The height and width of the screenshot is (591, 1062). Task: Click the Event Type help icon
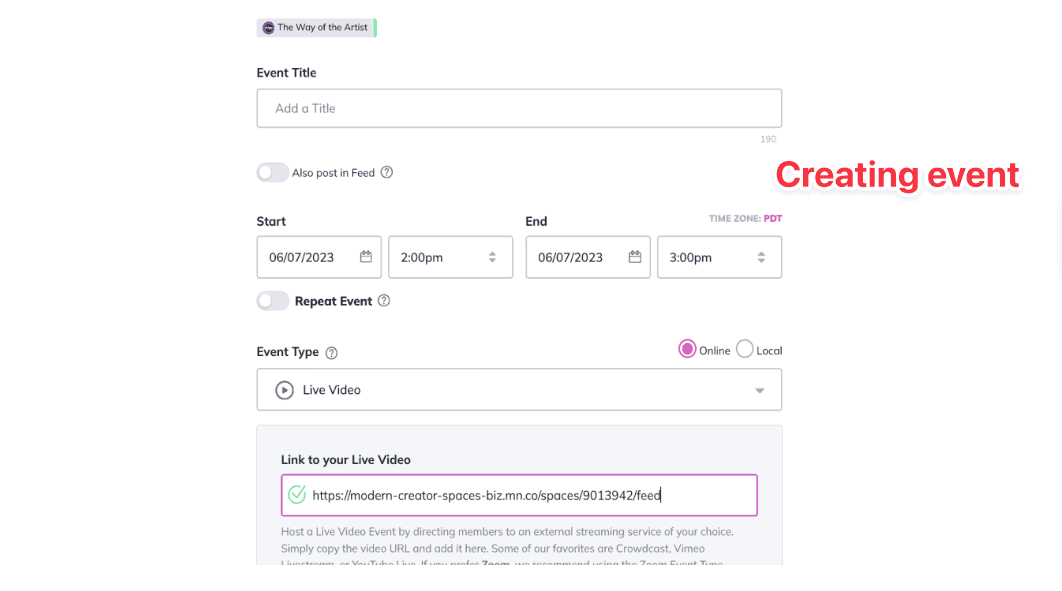coord(331,353)
